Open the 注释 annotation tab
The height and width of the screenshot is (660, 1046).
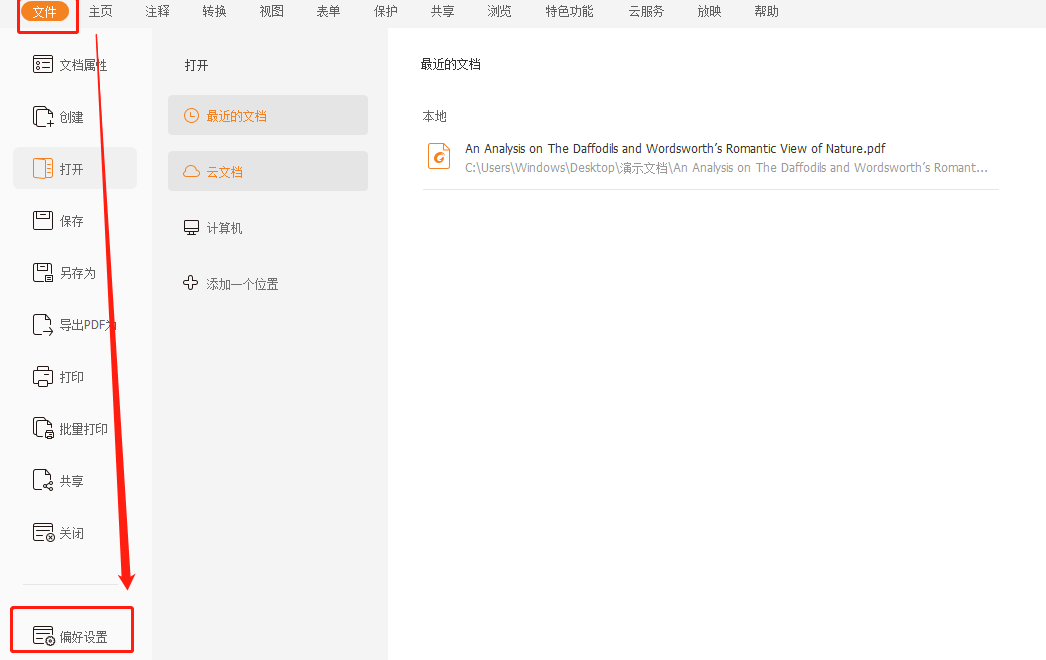point(156,11)
